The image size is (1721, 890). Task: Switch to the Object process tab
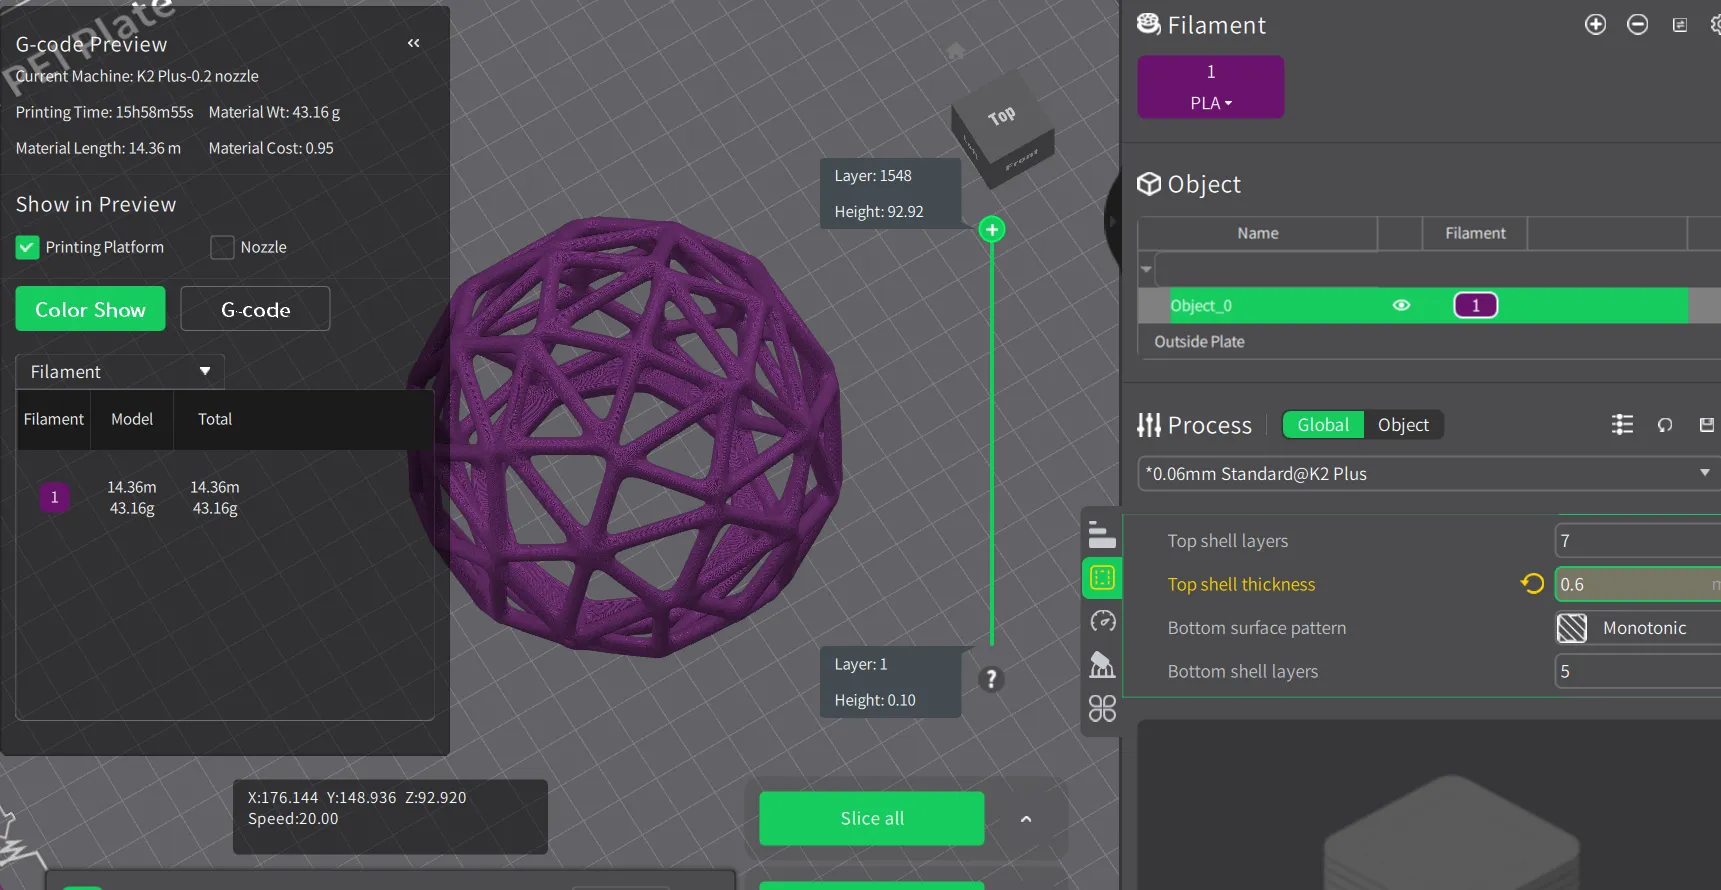[x=1403, y=425]
